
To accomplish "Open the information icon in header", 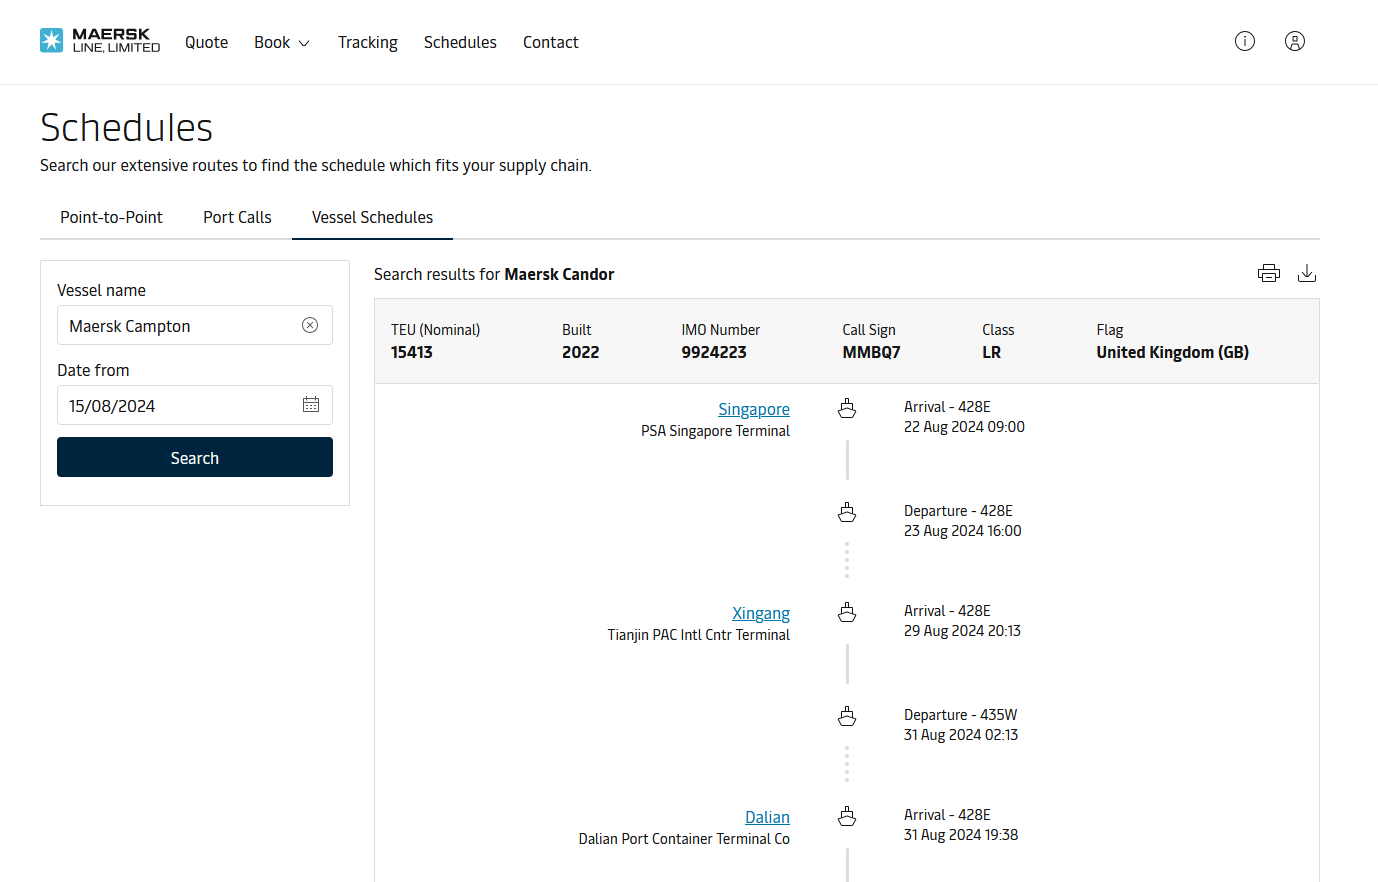I will tap(1244, 41).
